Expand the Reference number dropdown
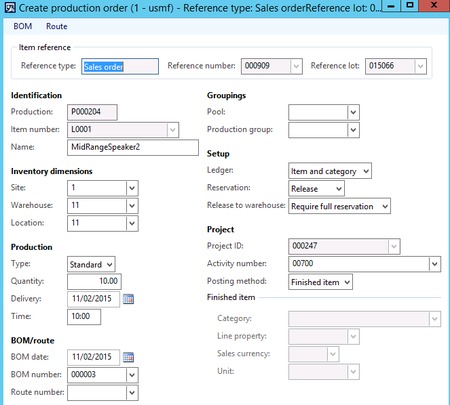 pos(296,66)
